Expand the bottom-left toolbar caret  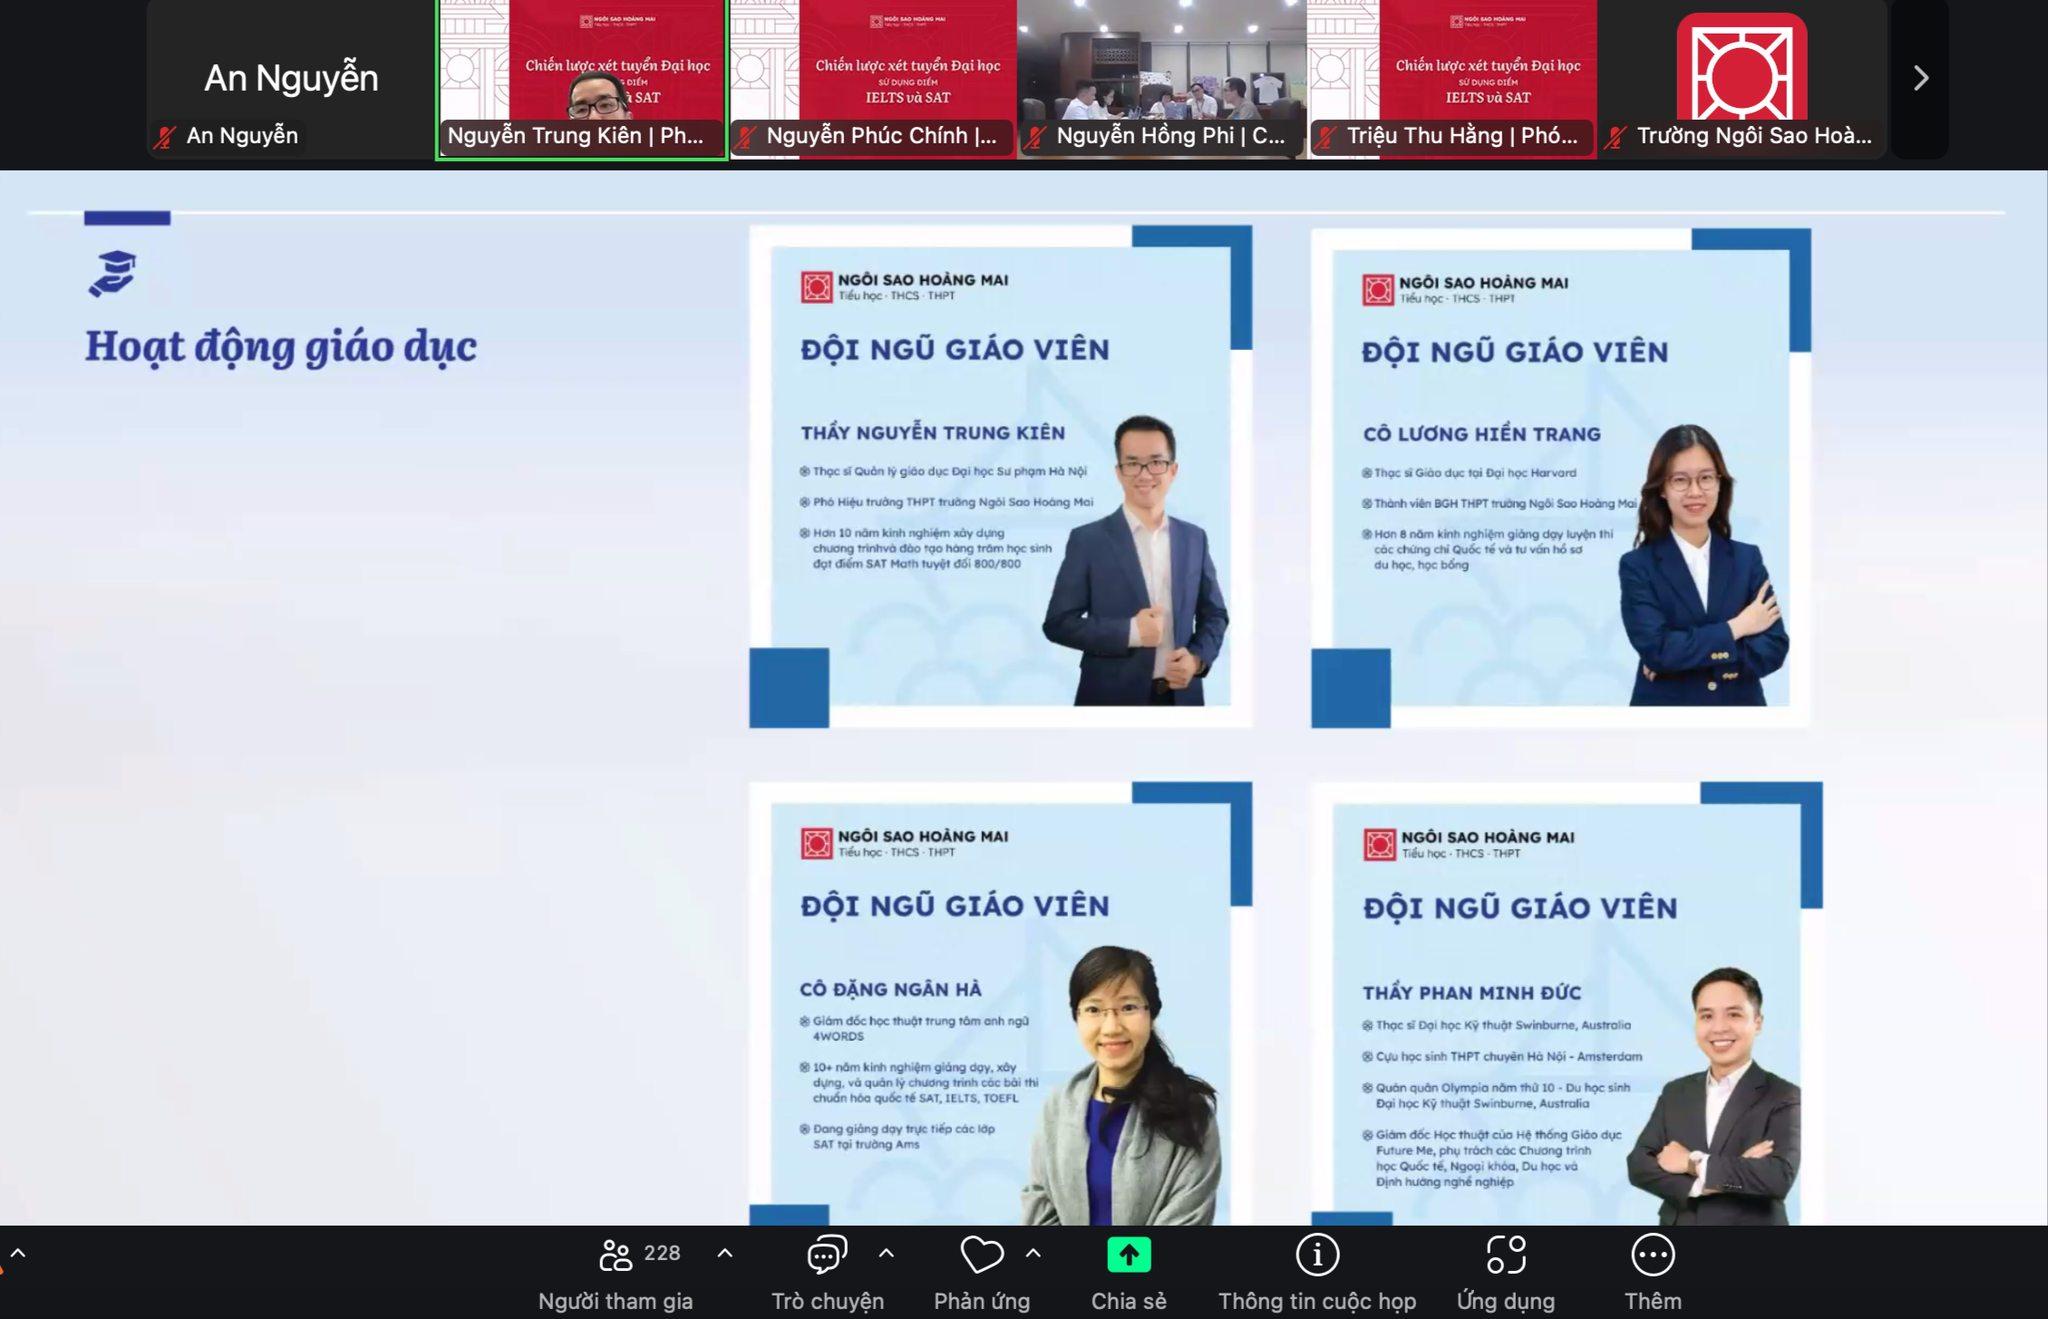tap(17, 1253)
